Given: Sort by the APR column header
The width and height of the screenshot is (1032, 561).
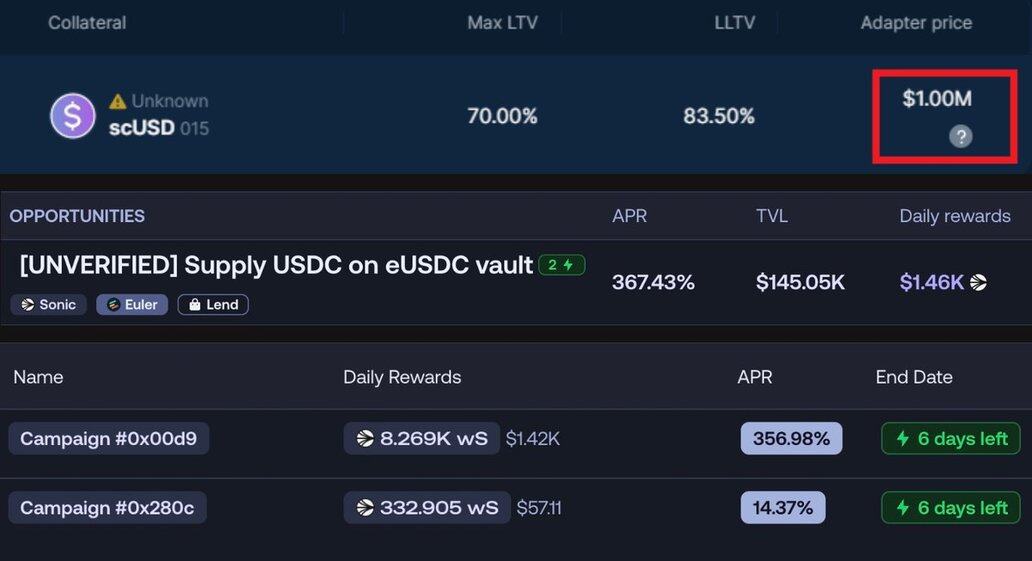Looking at the screenshot, I should pos(629,216).
